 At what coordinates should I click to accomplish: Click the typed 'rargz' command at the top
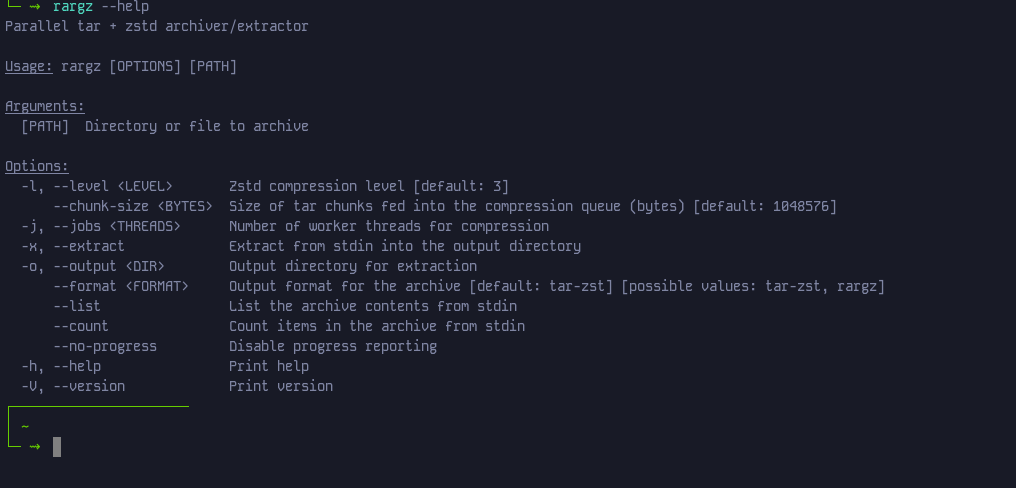[73, 7]
